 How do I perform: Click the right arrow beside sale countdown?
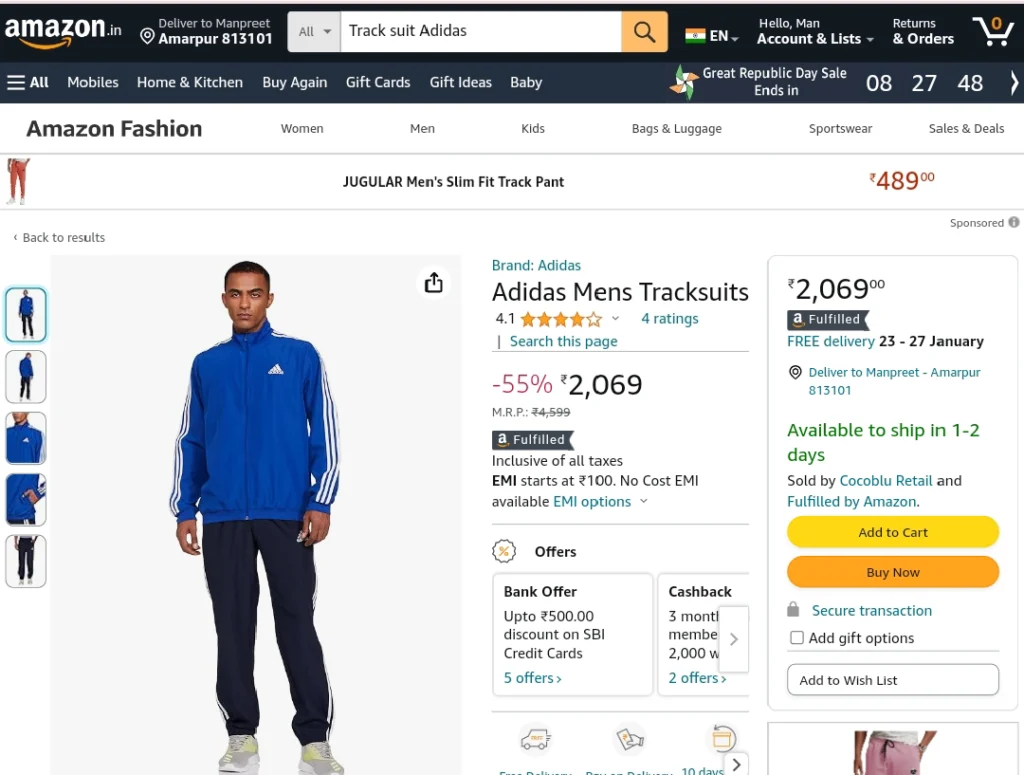tap(1014, 83)
